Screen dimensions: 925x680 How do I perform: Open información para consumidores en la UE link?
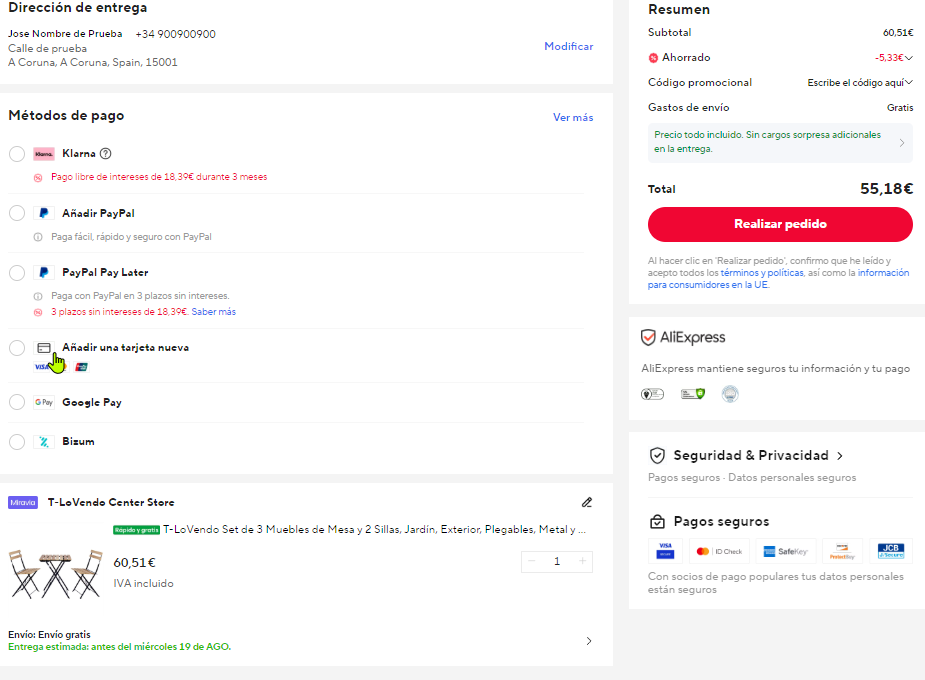click(779, 278)
